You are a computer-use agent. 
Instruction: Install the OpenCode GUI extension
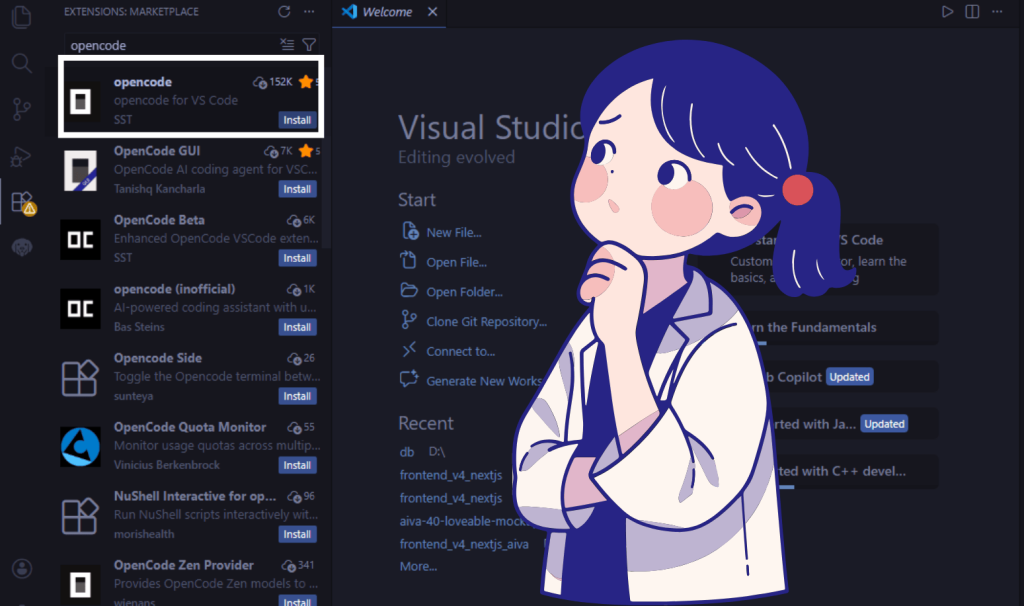(297, 189)
